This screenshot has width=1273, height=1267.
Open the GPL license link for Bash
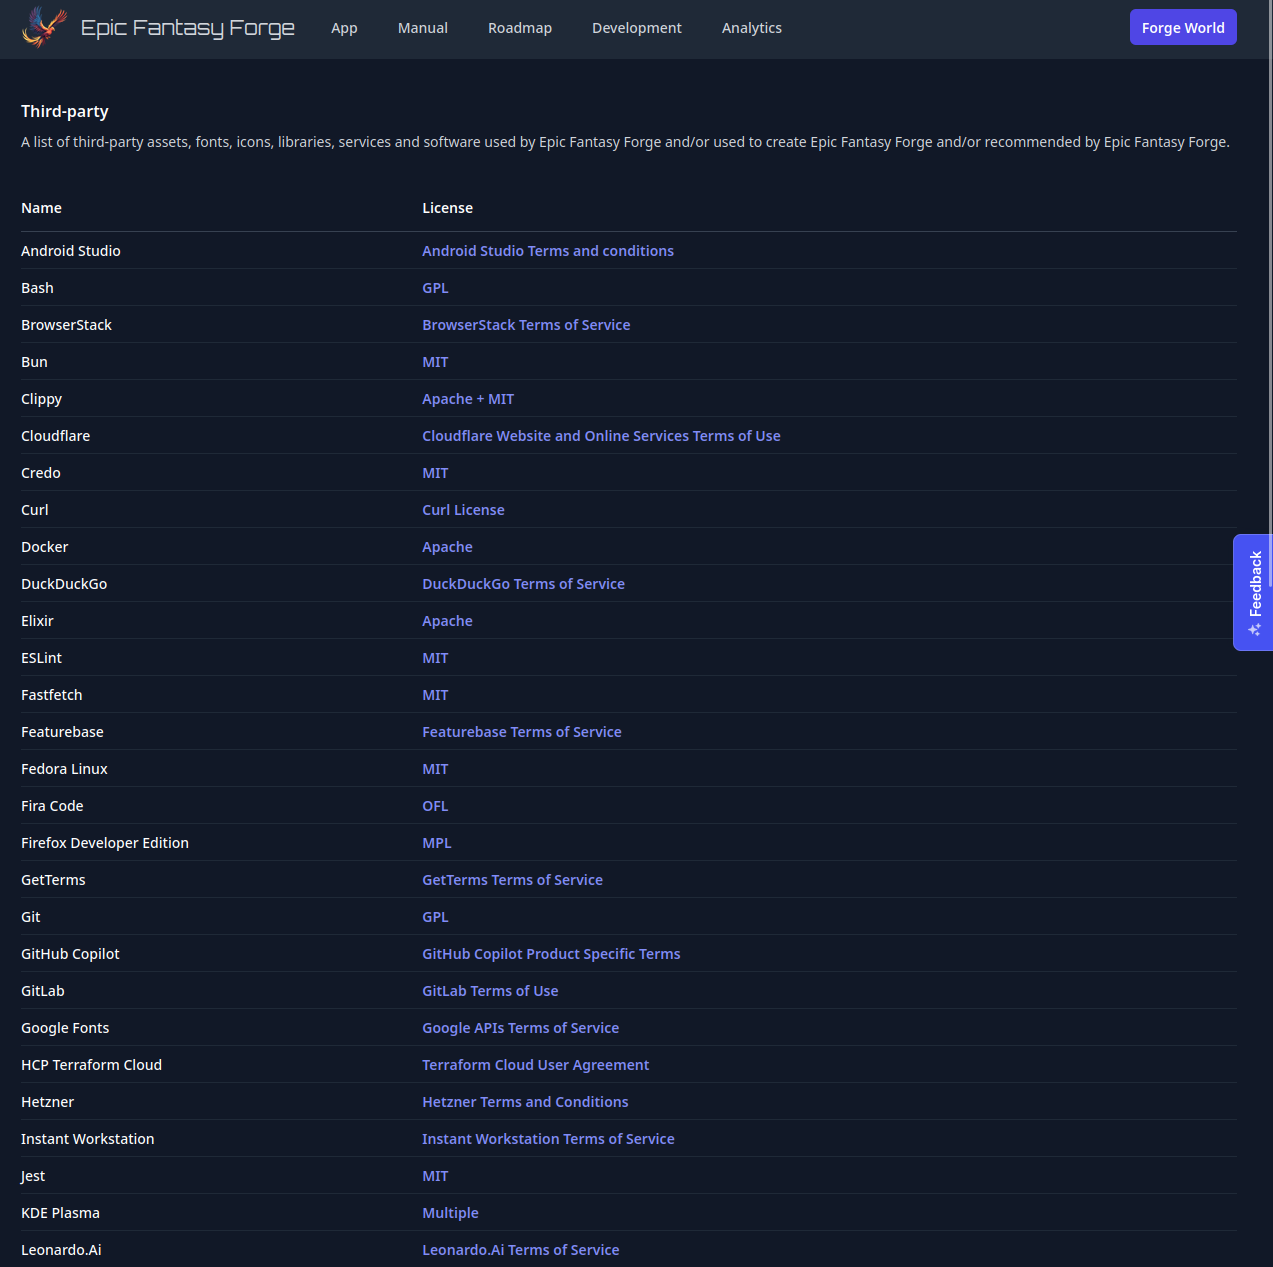(435, 288)
